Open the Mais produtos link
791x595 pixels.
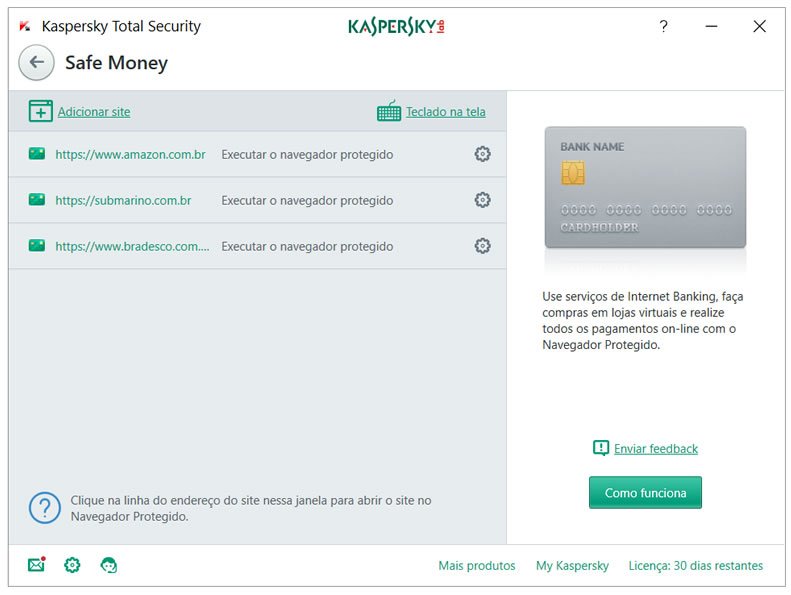(477, 565)
